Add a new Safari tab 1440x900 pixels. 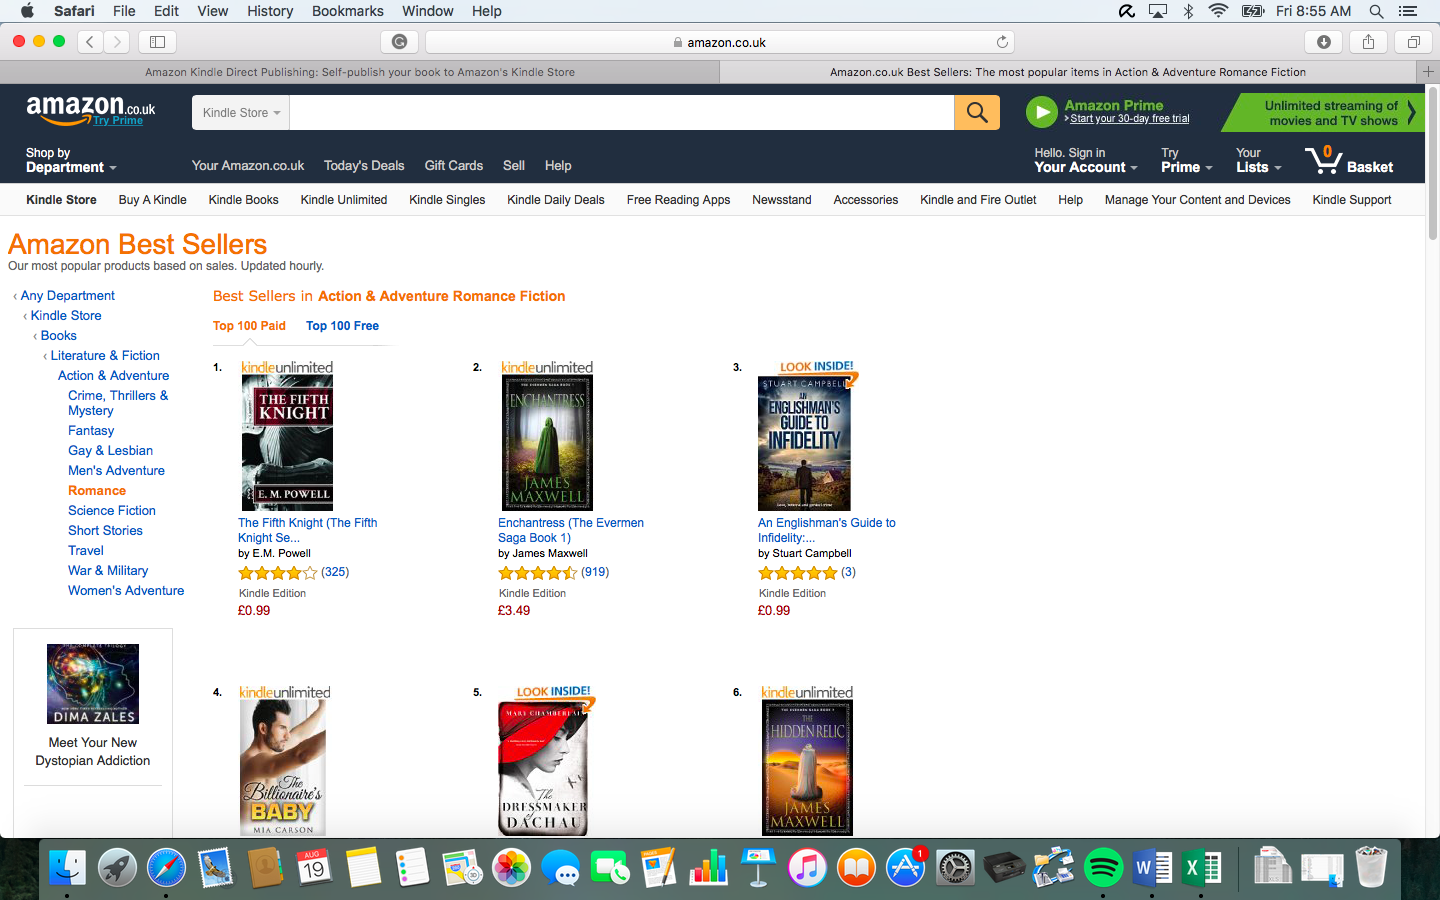click(x=1428, y=72)
